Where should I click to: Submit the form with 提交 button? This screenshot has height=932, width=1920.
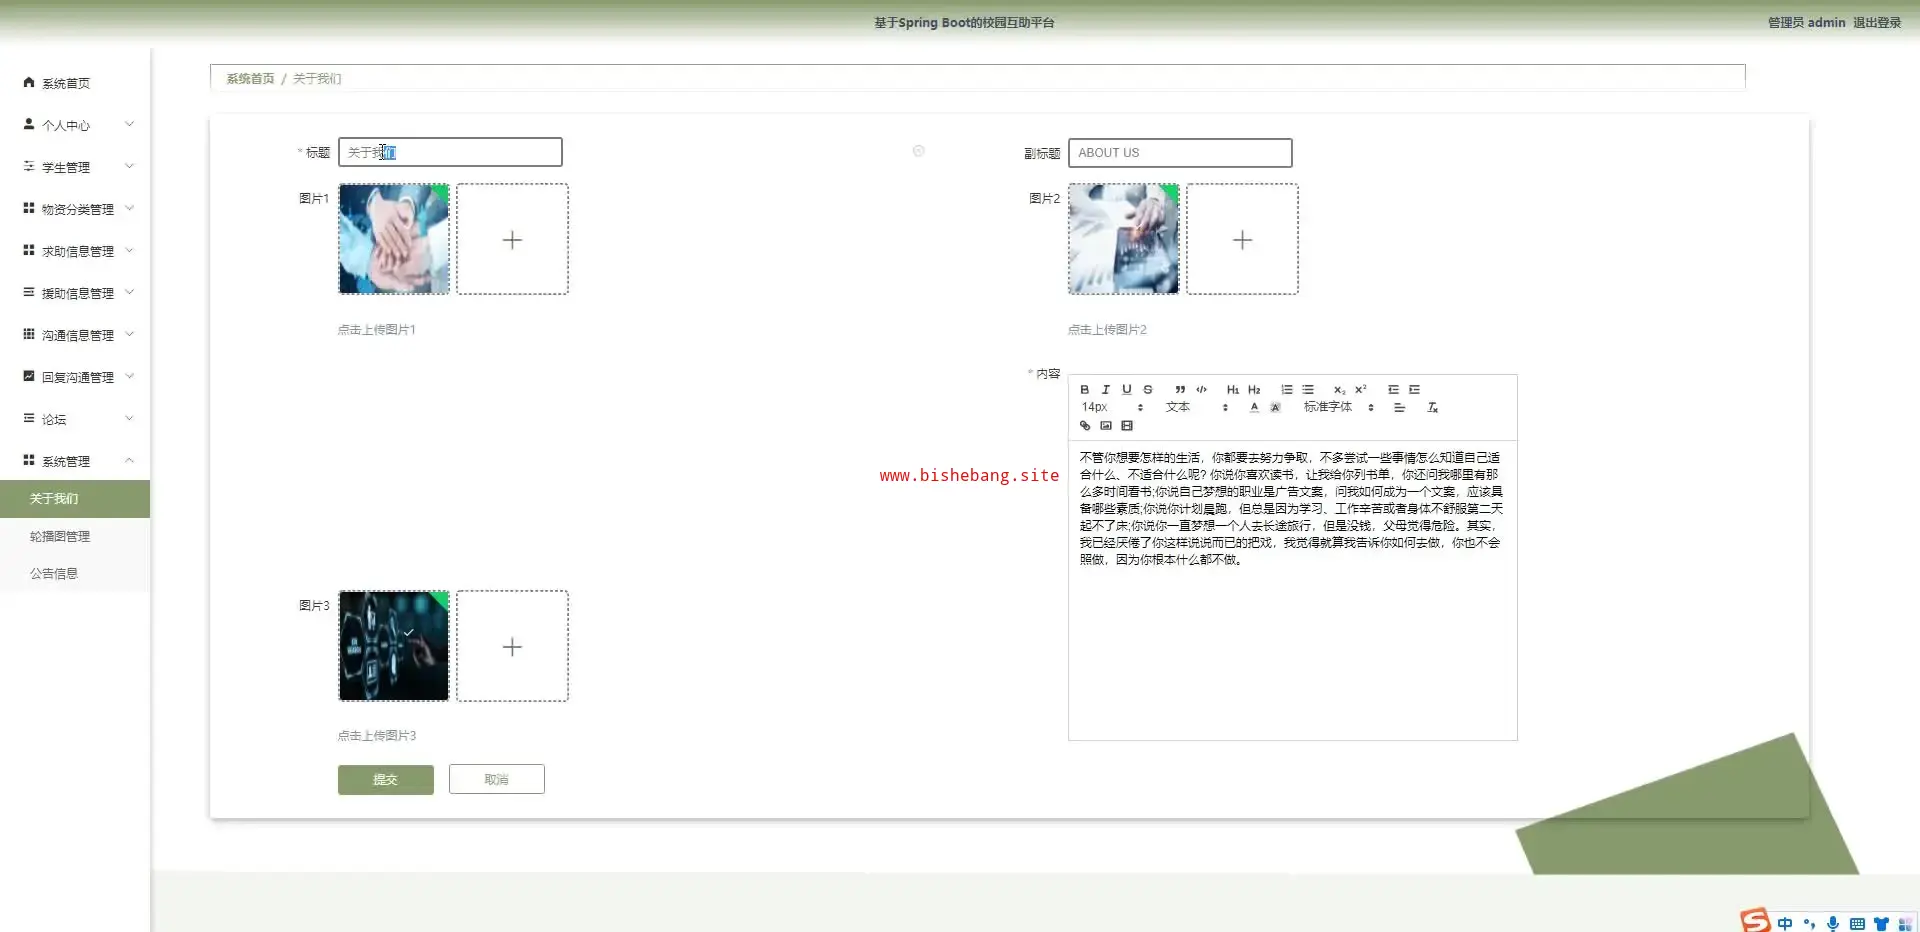[386, 780]
